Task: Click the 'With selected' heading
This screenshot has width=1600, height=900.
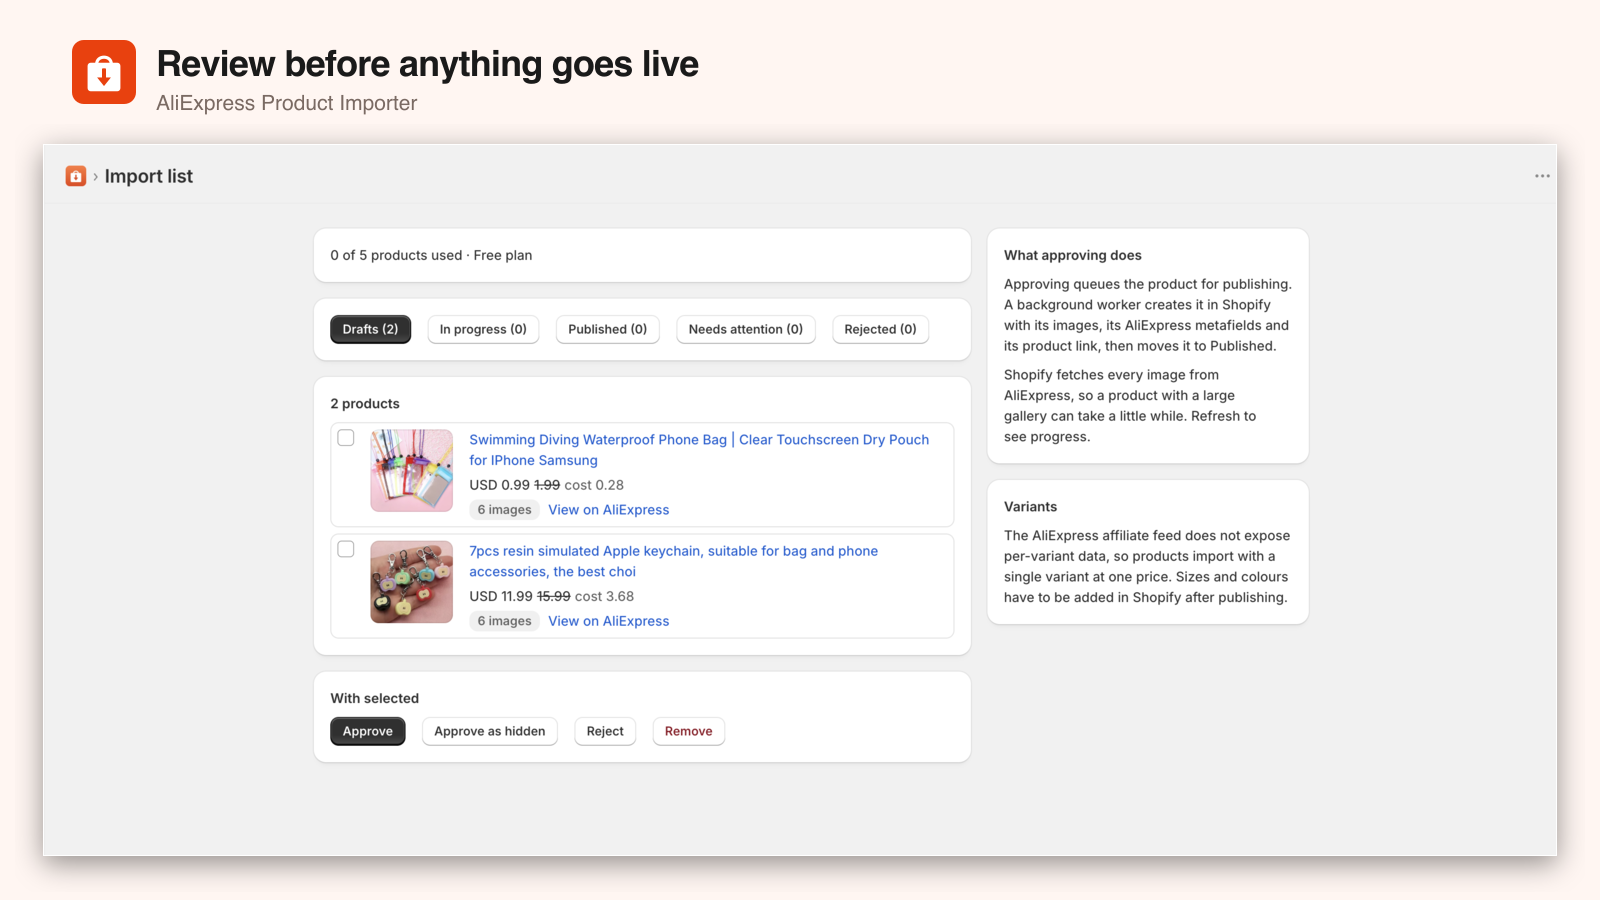Action: [375, 698]
